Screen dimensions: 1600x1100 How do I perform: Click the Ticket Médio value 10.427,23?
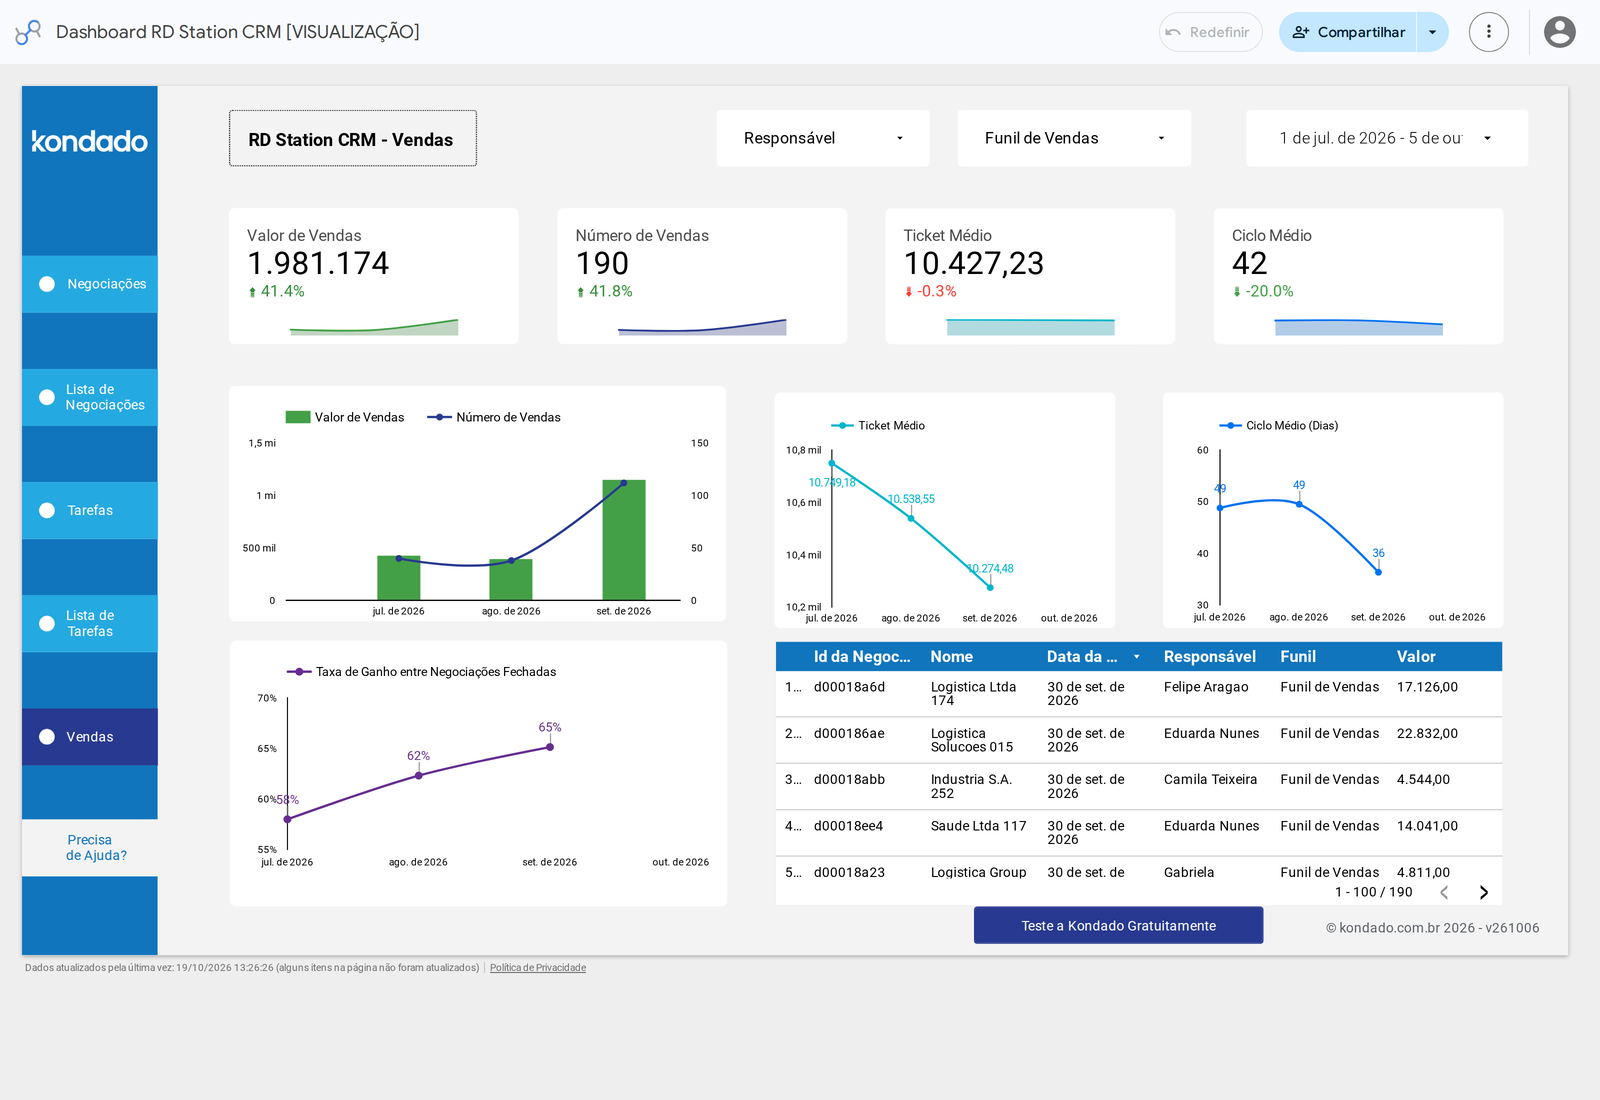[974, 263]
